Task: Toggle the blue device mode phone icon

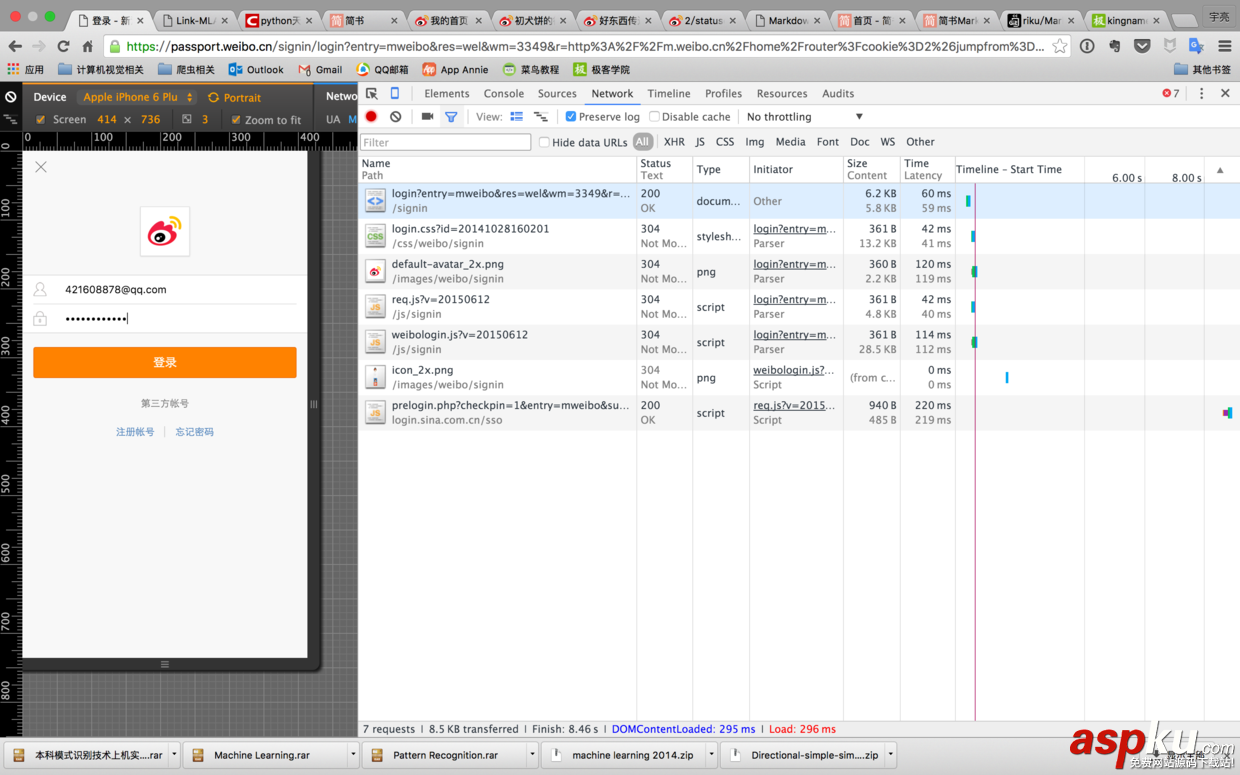Action: point(395,93)
